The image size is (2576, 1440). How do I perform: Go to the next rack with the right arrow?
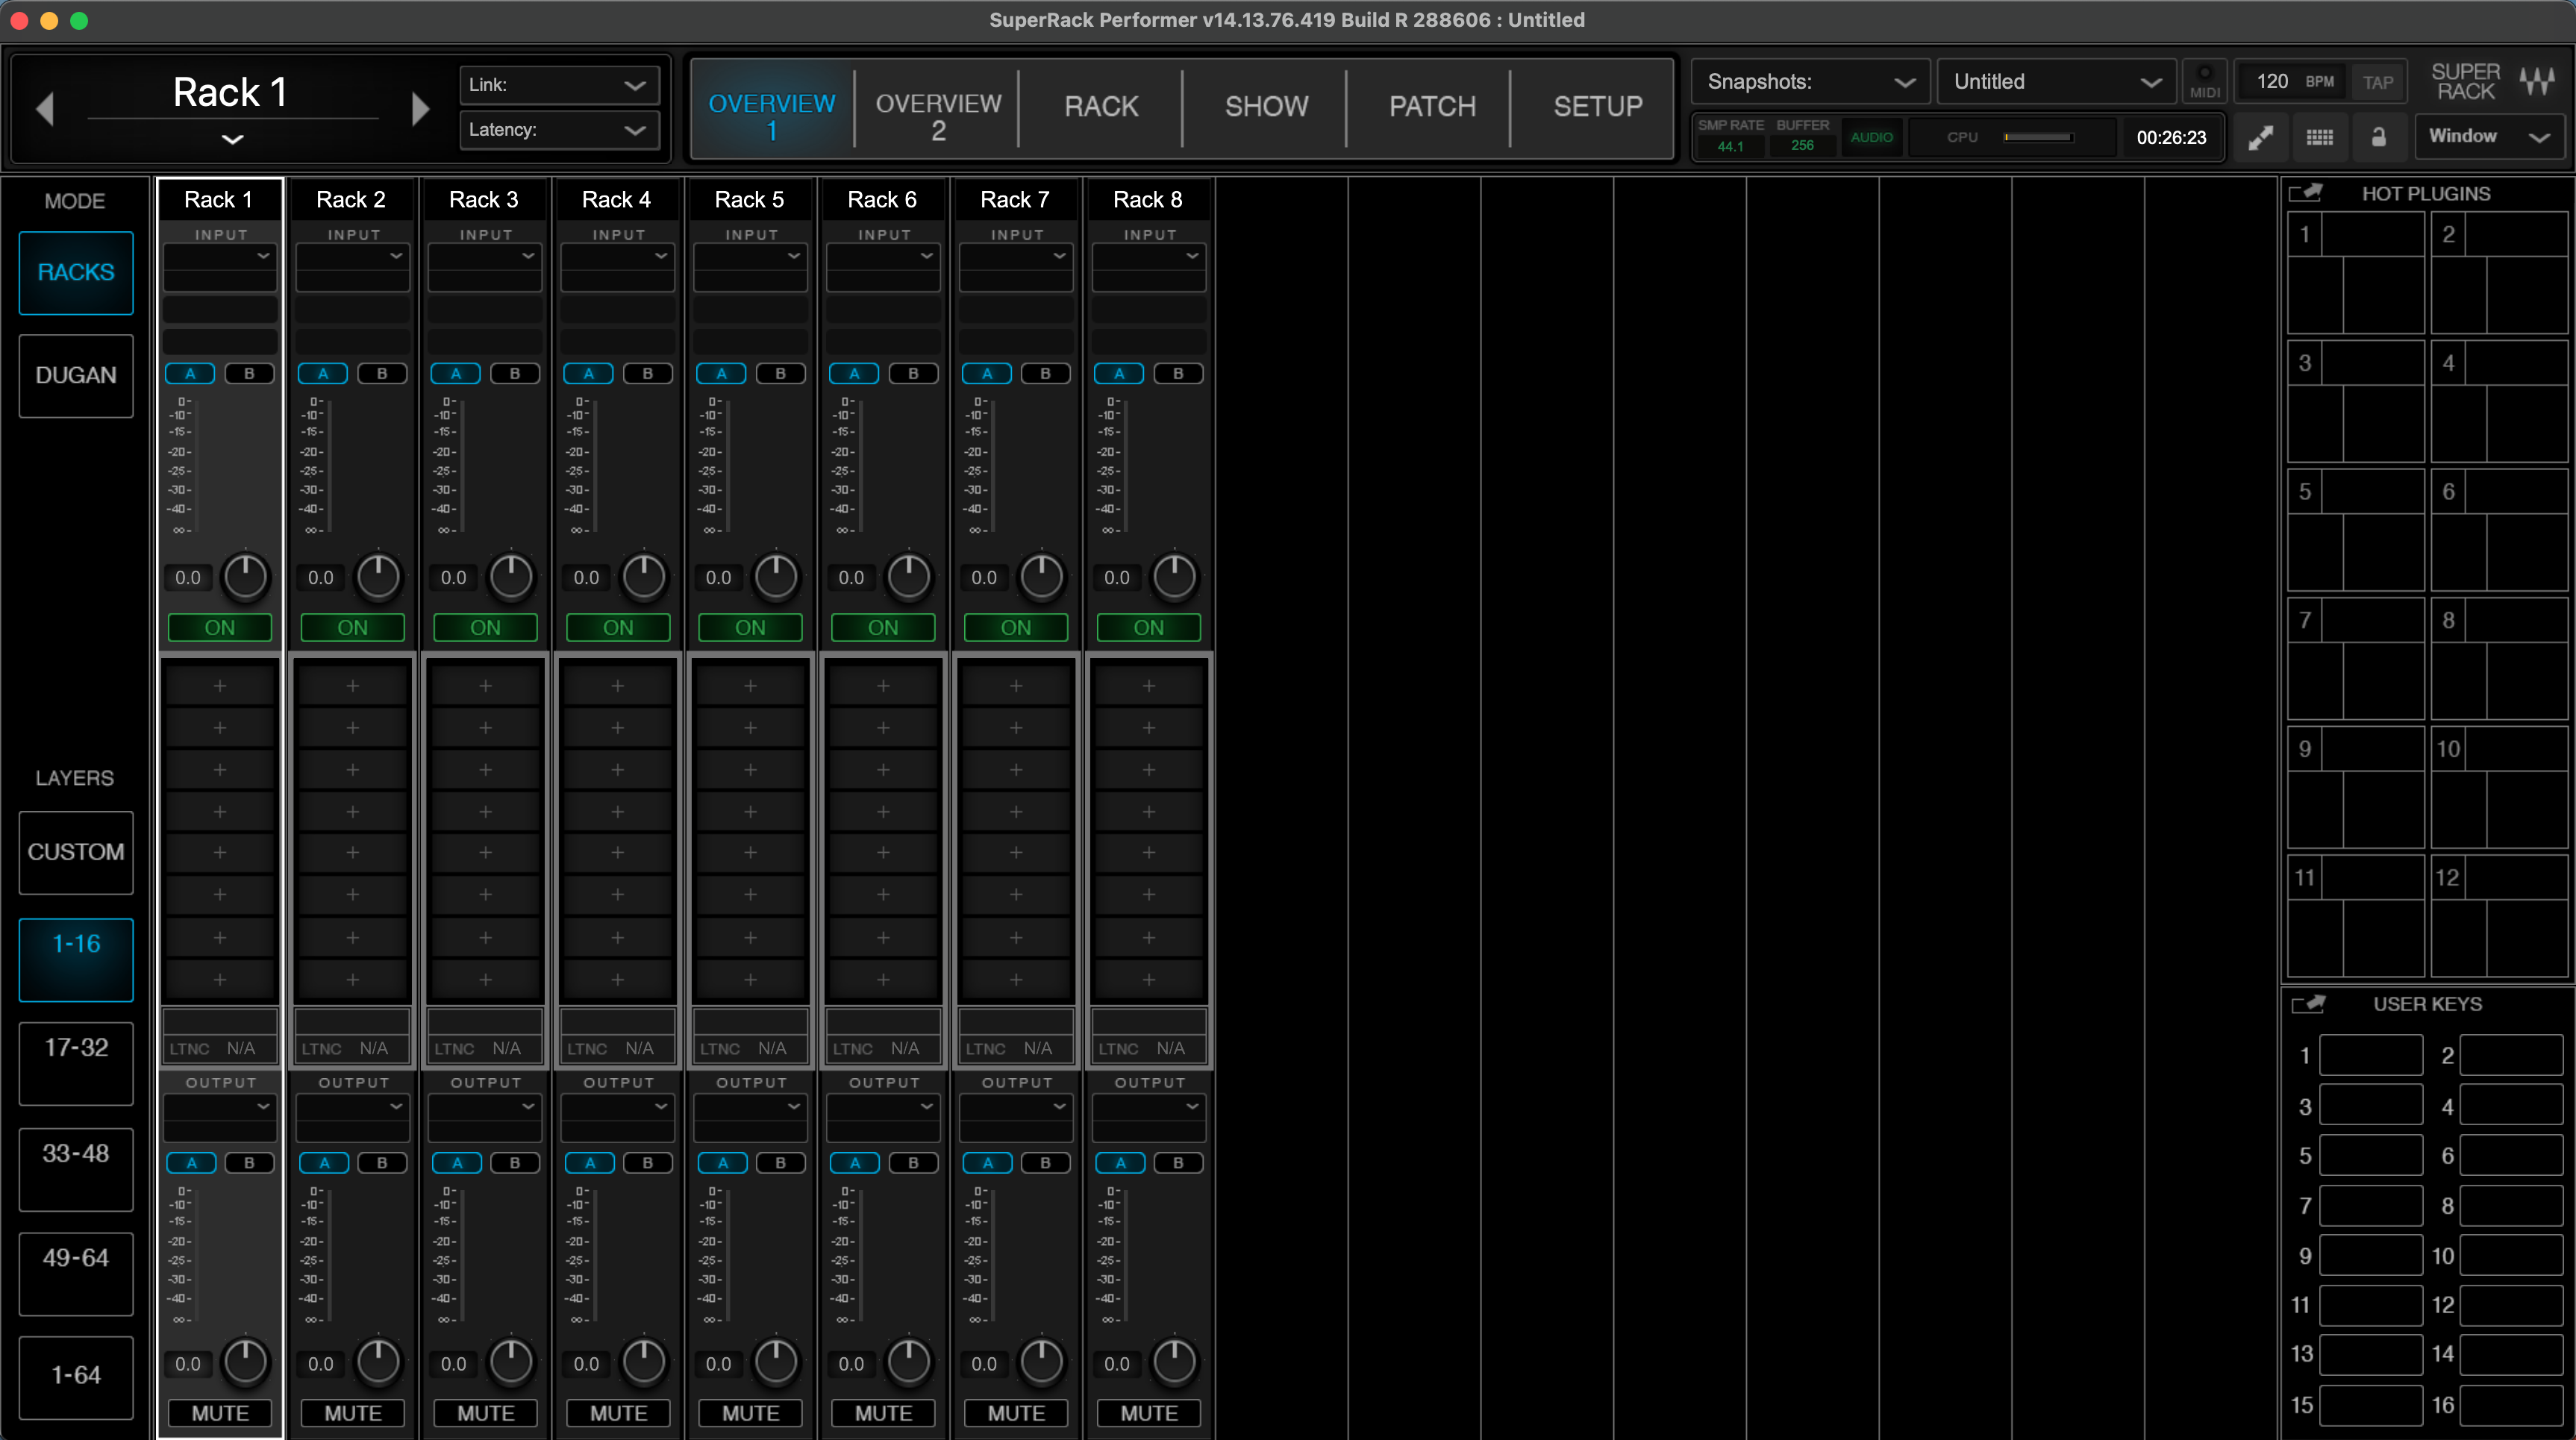(x=420, y=108)
